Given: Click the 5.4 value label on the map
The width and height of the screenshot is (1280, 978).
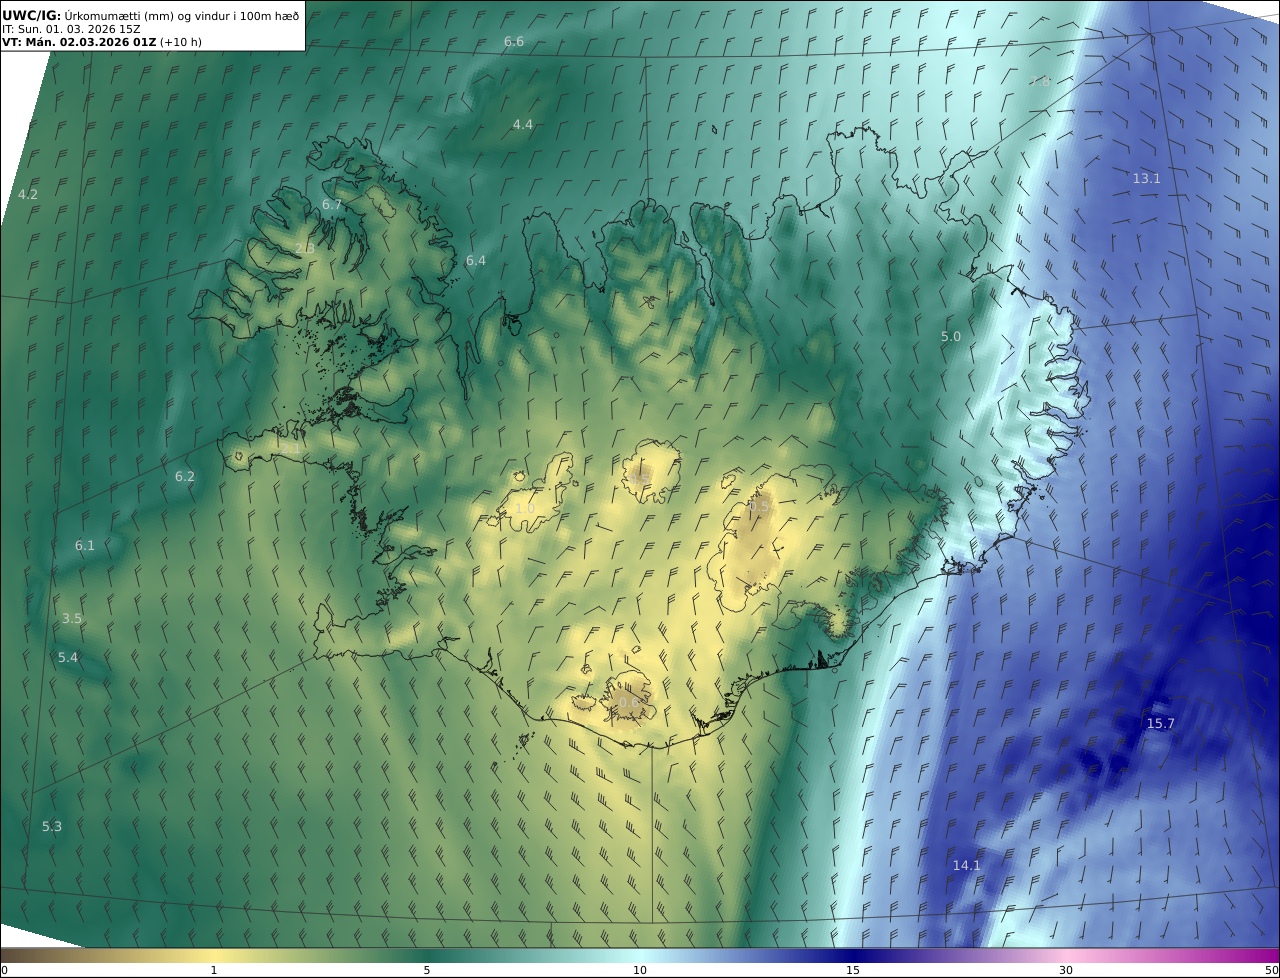Looking at the screenshot, I should pyautogui.click(x=68, y=658).
